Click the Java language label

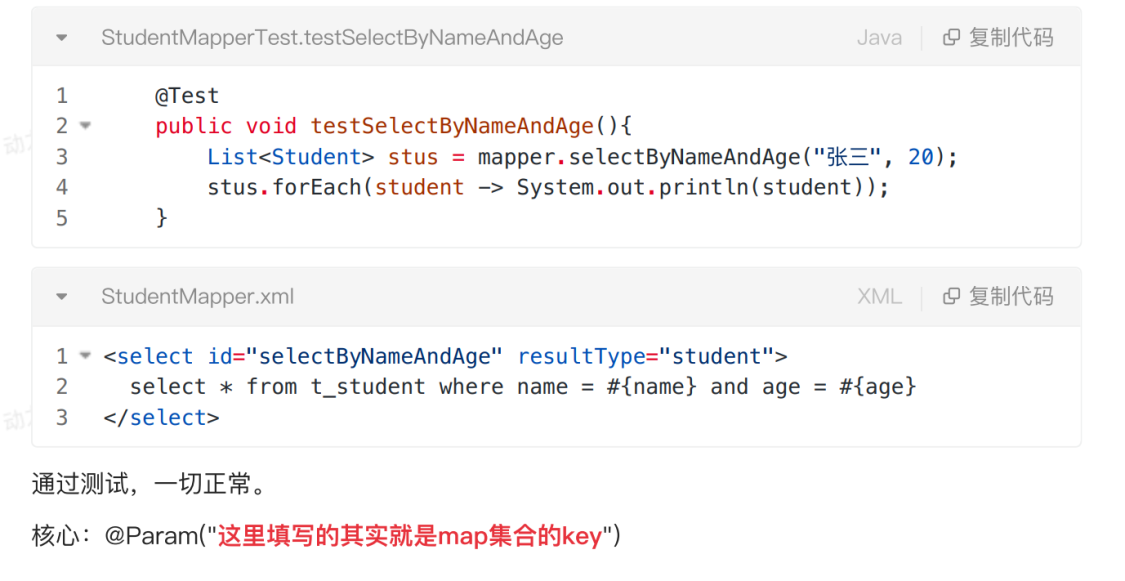[879, 38]
